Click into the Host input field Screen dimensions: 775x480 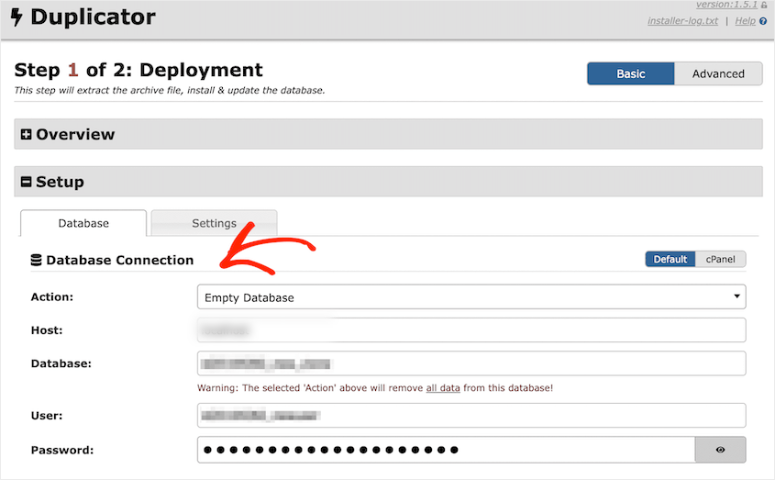[x=472, y=330]
